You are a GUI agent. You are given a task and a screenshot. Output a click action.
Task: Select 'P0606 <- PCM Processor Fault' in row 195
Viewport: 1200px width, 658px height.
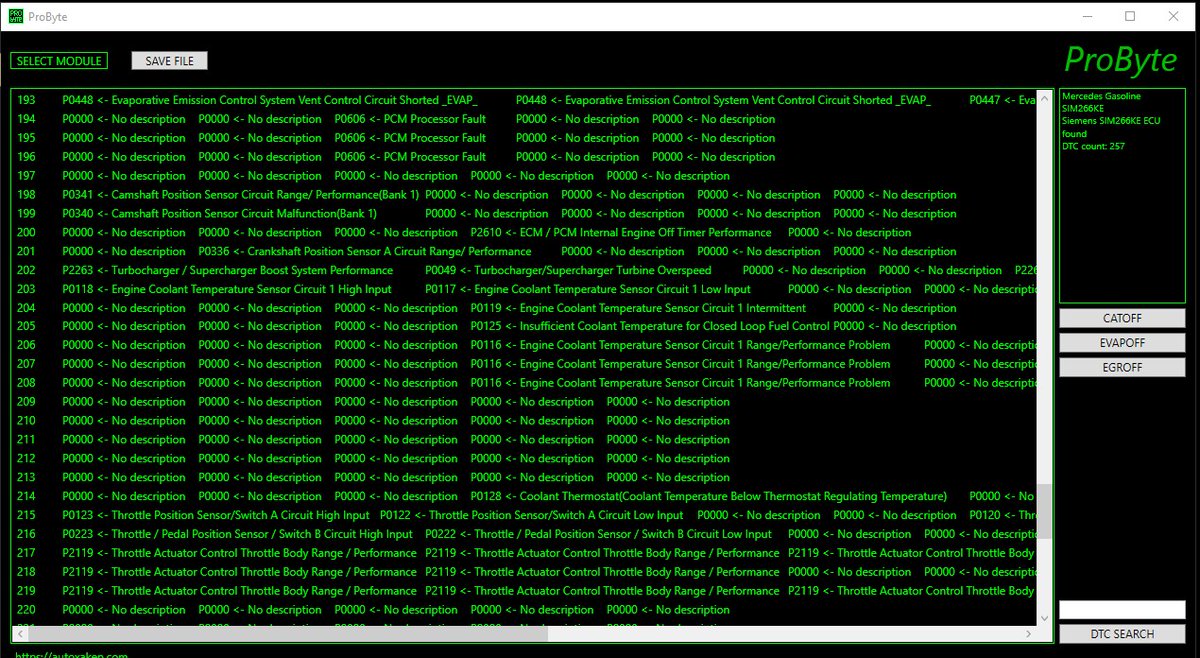pos(410,138)
